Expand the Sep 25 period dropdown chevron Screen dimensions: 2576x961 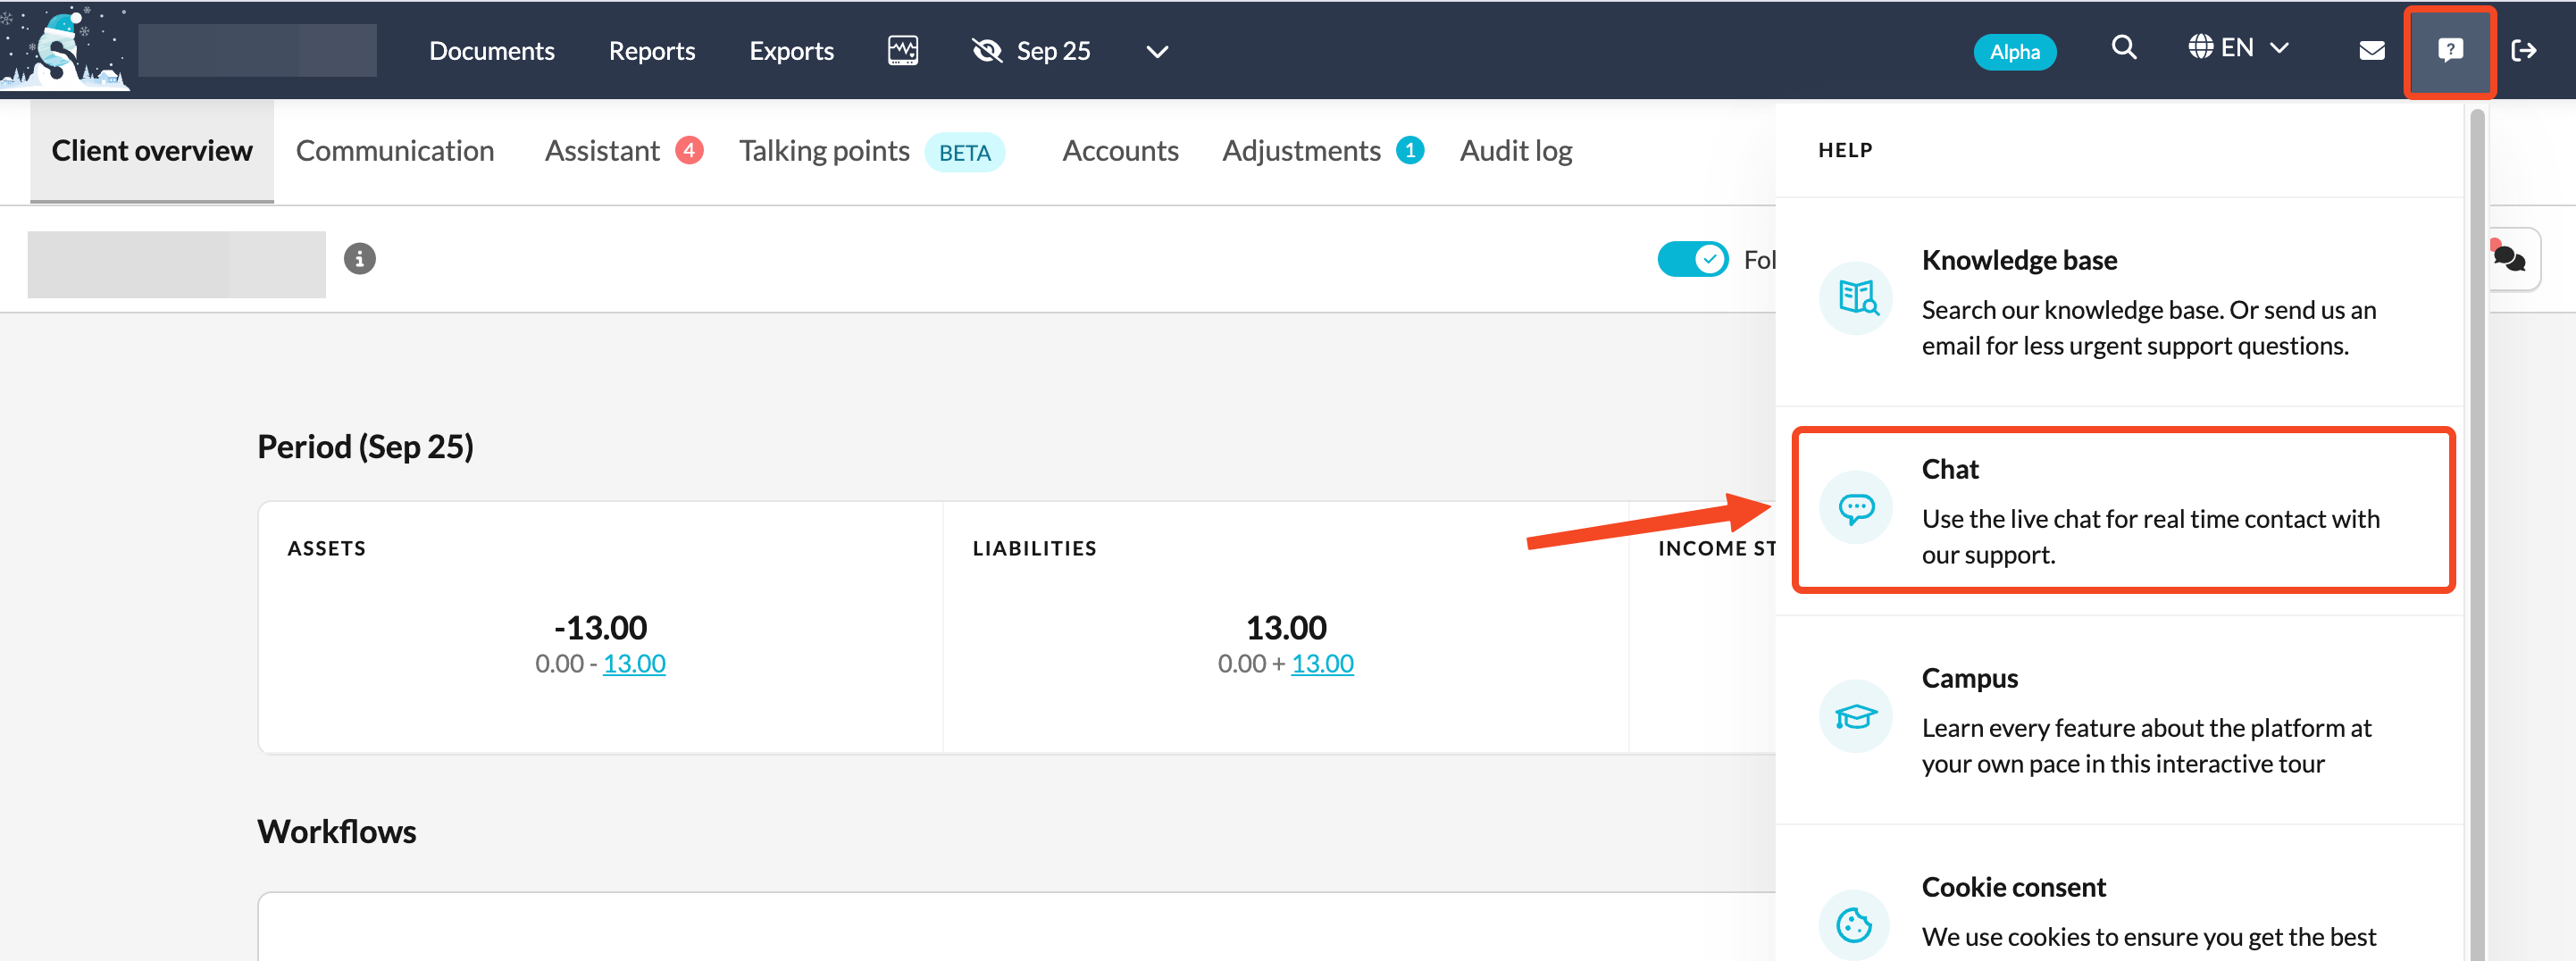[x=1157, y=51]
